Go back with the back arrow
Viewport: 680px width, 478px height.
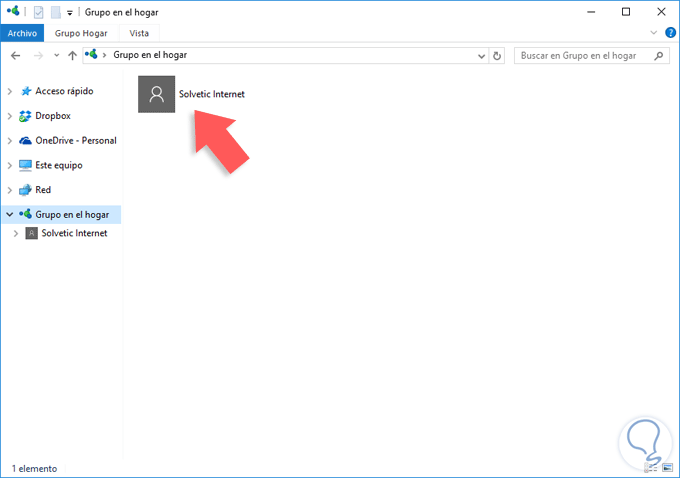[x=16, y=56]
